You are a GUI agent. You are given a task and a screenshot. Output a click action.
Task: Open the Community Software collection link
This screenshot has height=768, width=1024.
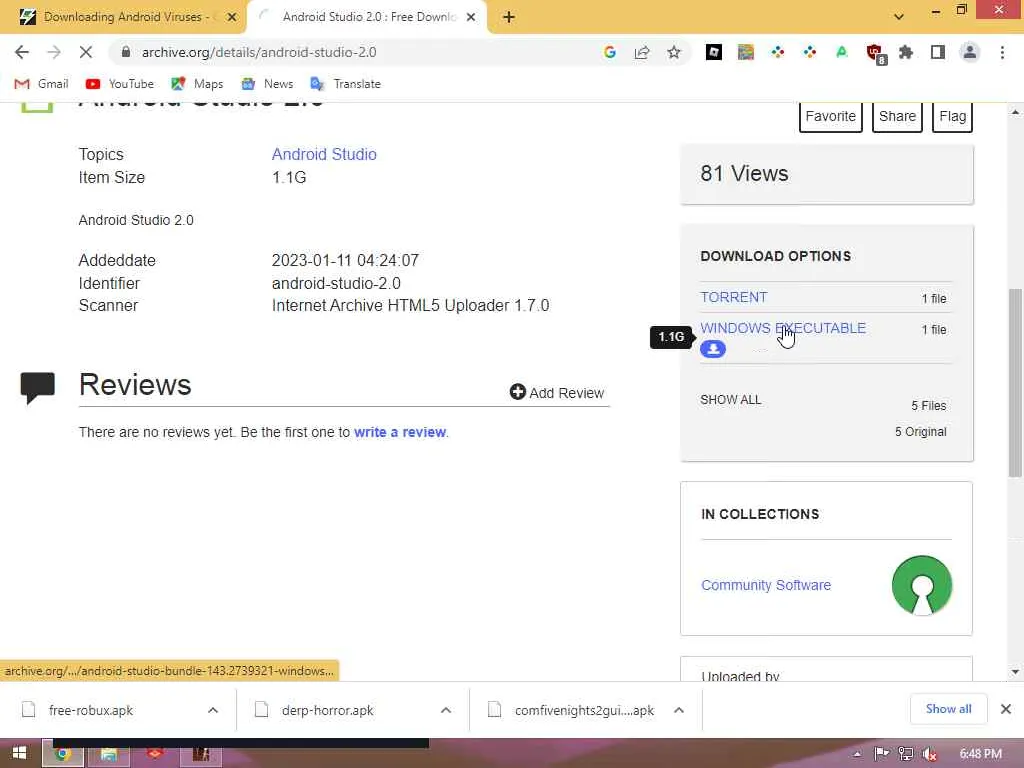[766, 585]
